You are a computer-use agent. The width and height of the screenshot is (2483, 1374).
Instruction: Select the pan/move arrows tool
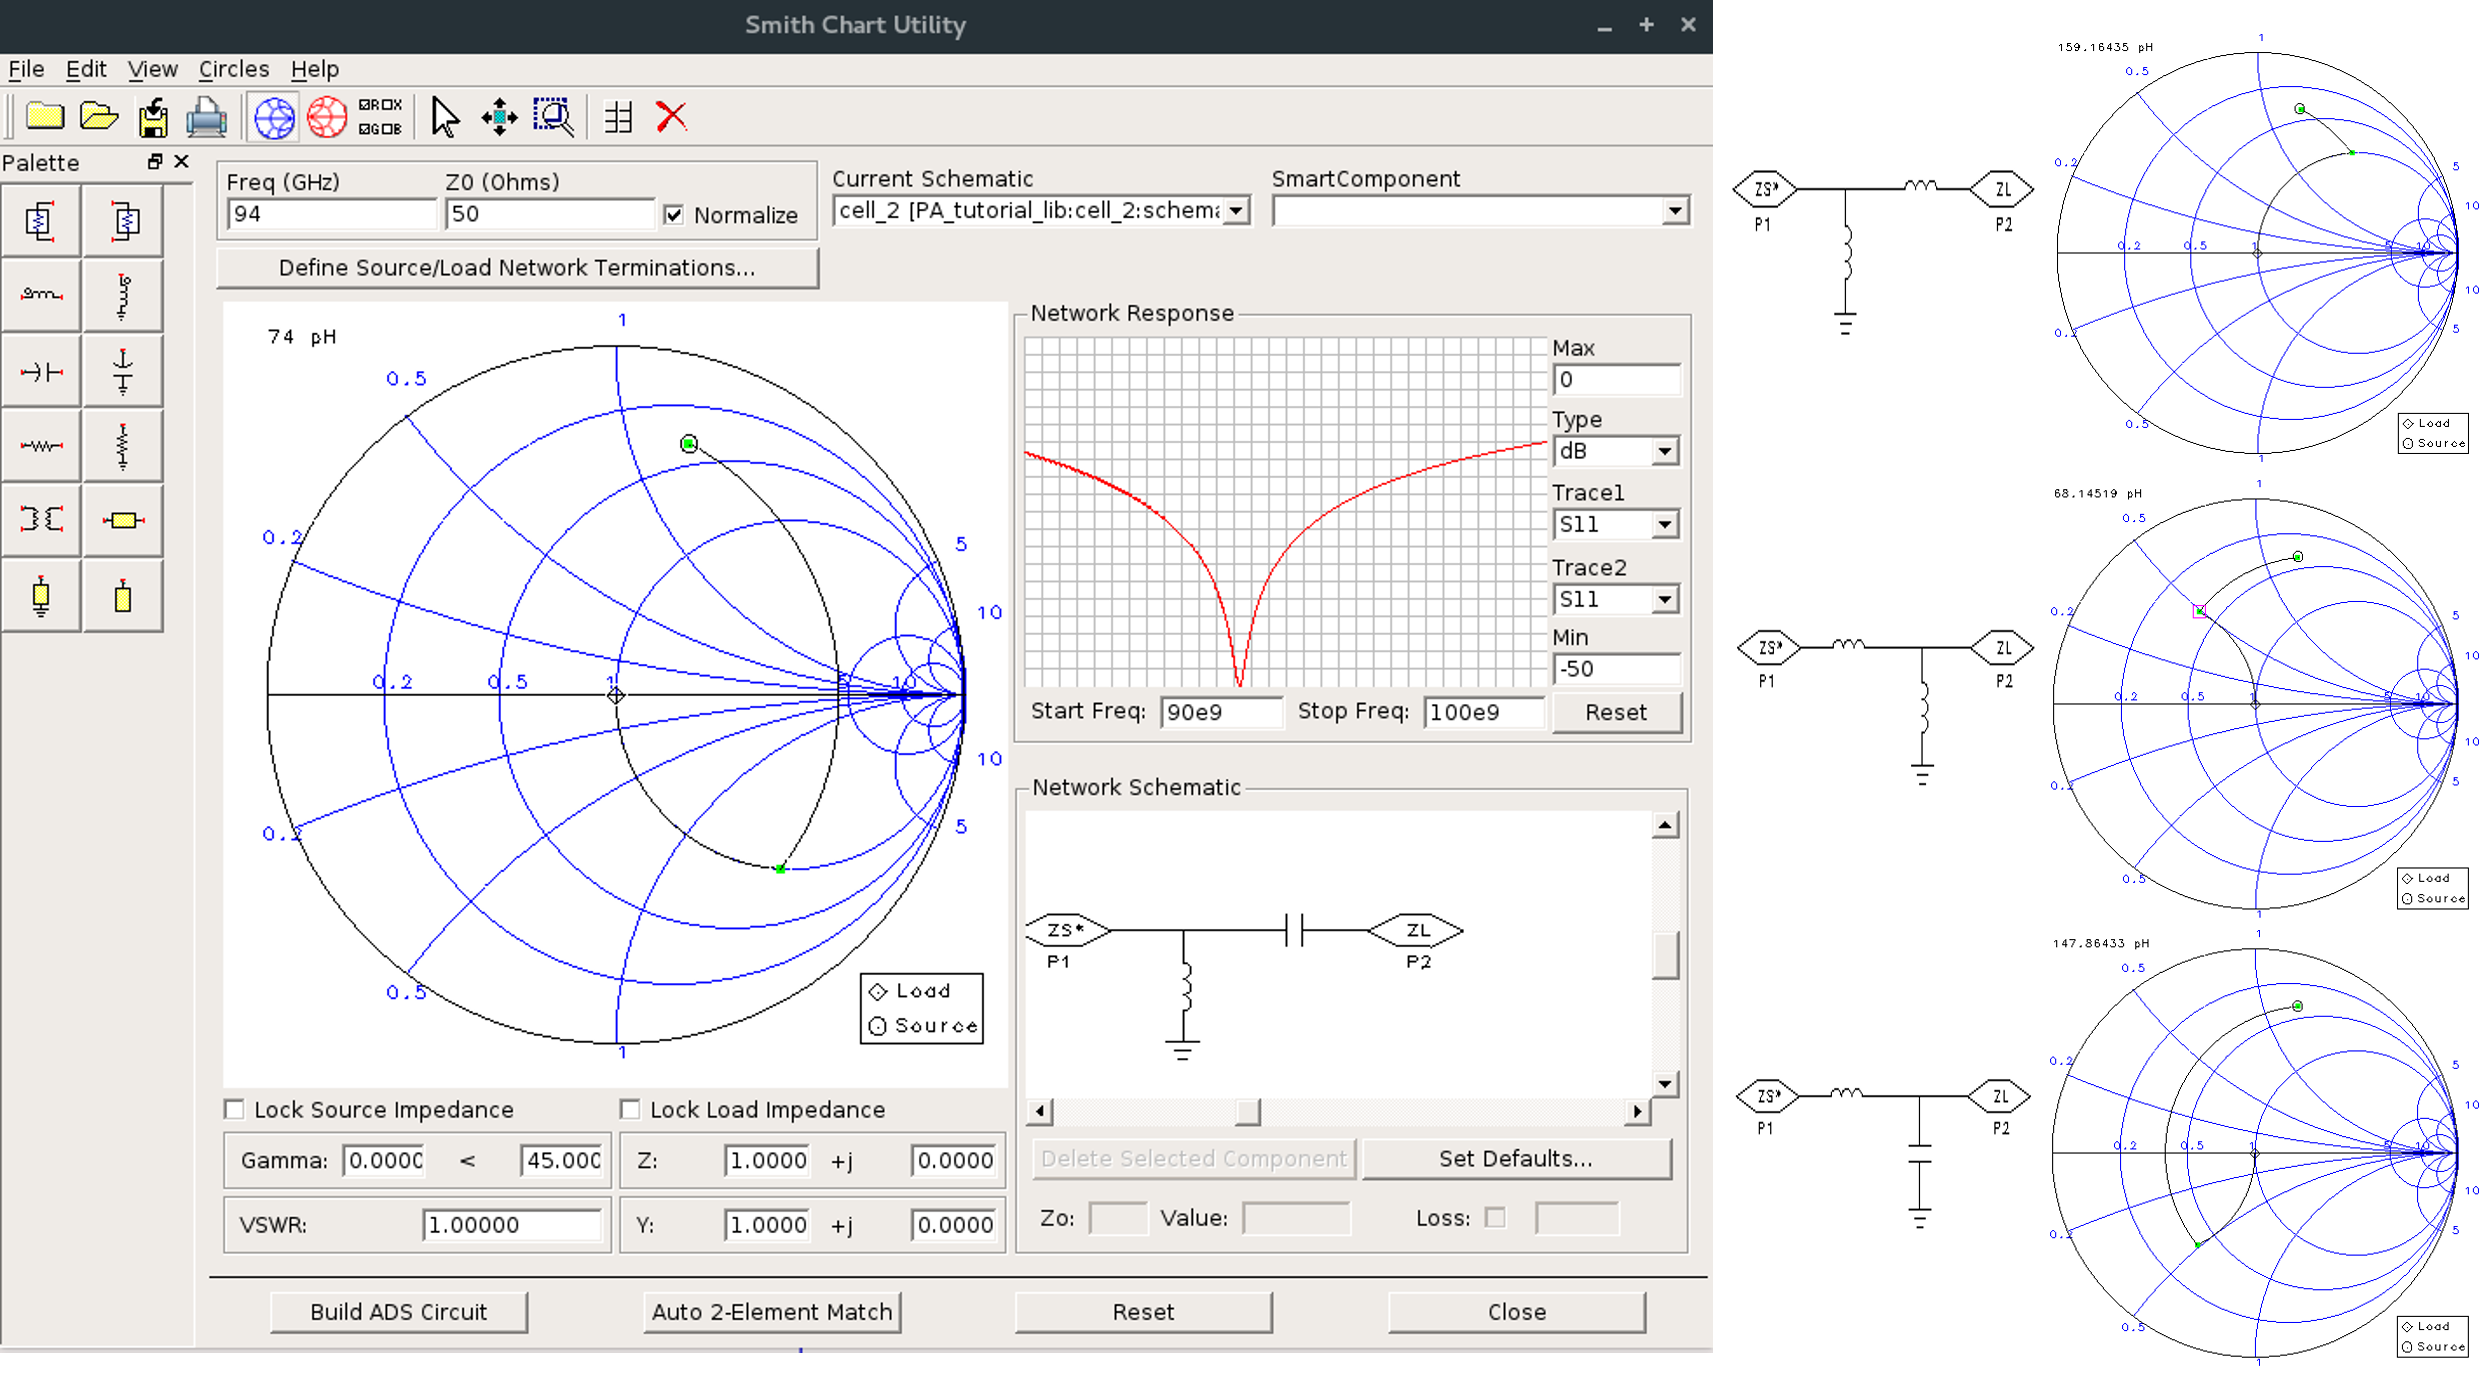[x=499, y=117]
